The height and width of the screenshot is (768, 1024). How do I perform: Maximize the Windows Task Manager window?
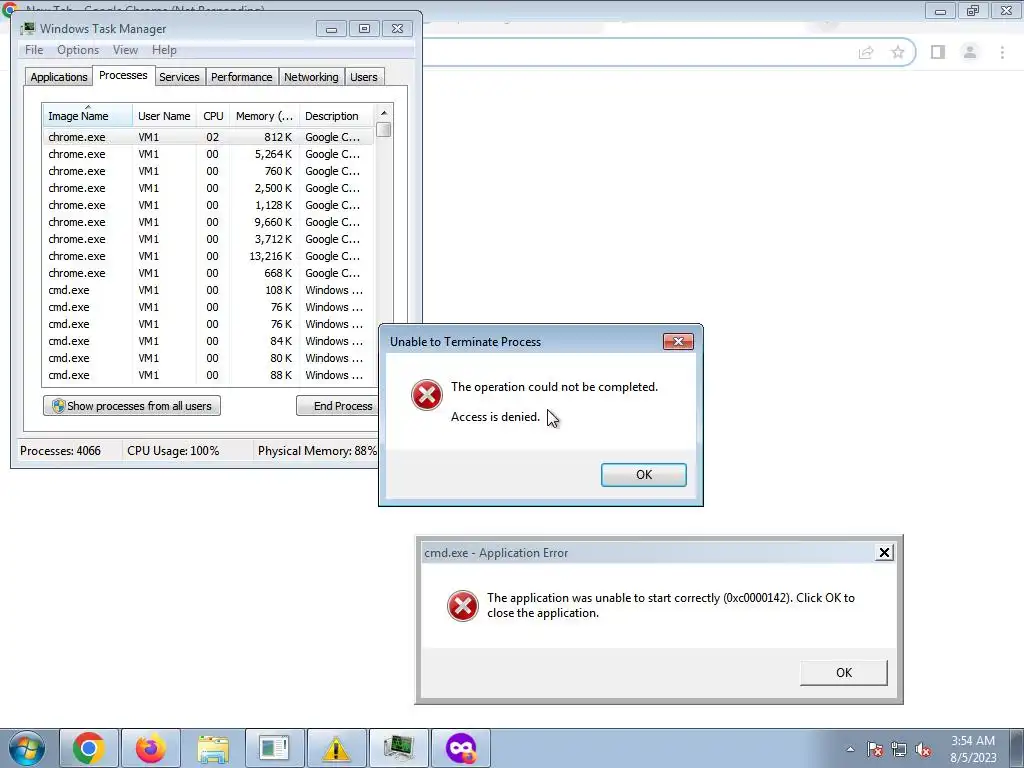point(364,29)
